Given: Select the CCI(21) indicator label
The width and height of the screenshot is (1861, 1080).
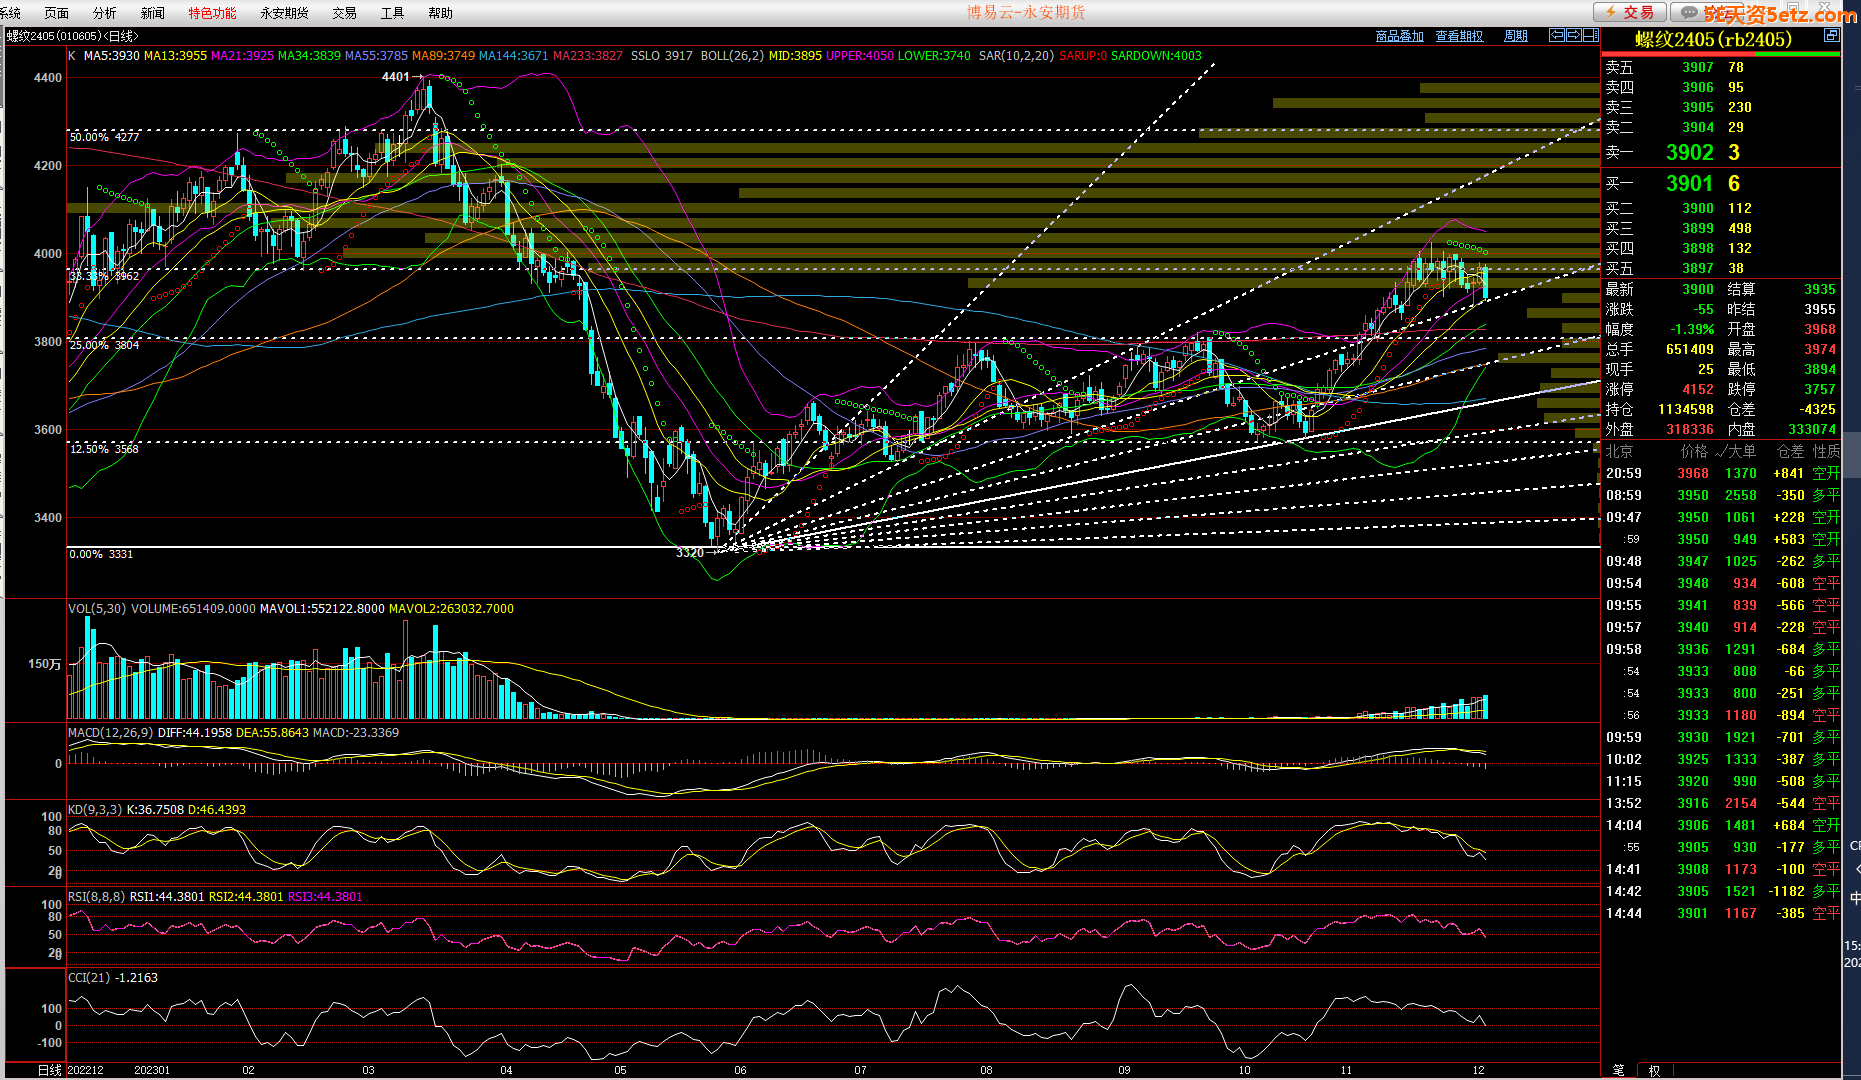Looking at the screenshot, I should pyautogui.click(x=89, y=978).
